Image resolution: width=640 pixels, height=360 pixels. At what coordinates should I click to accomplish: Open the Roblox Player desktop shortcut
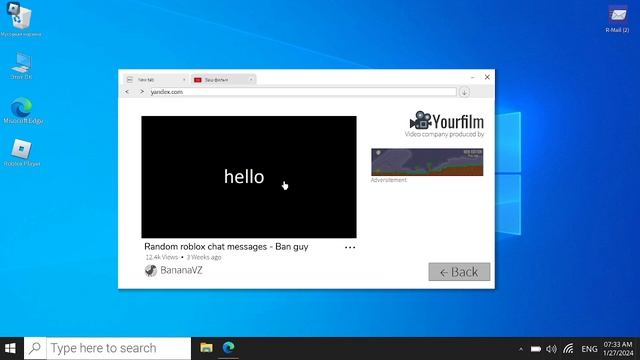pyautogui.click(x=22, y=153)
